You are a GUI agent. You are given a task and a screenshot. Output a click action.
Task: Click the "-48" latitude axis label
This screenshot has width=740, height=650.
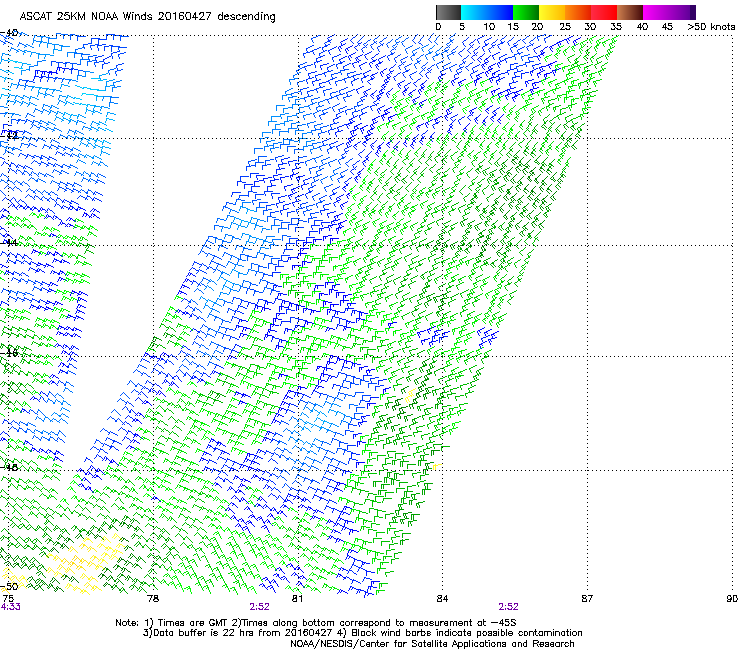9,467
